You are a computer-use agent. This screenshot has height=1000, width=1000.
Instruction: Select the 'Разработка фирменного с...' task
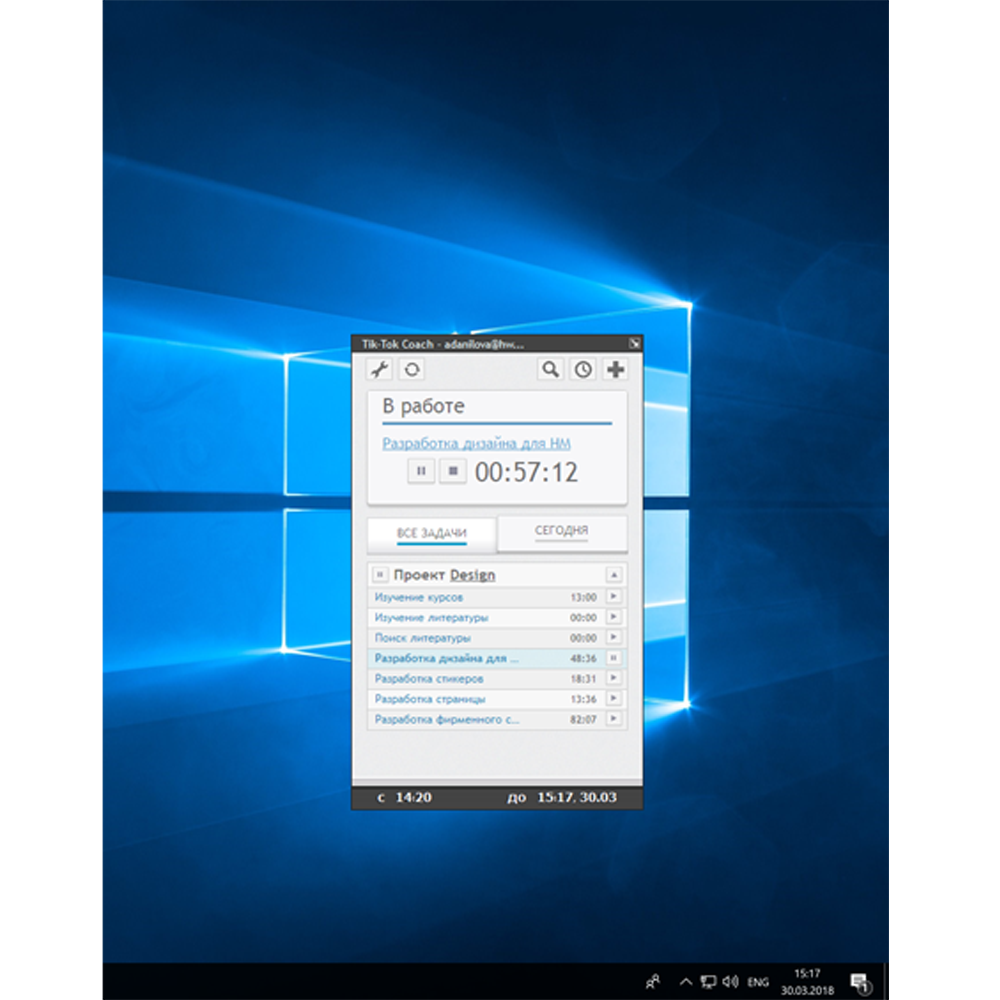(447, 719)
